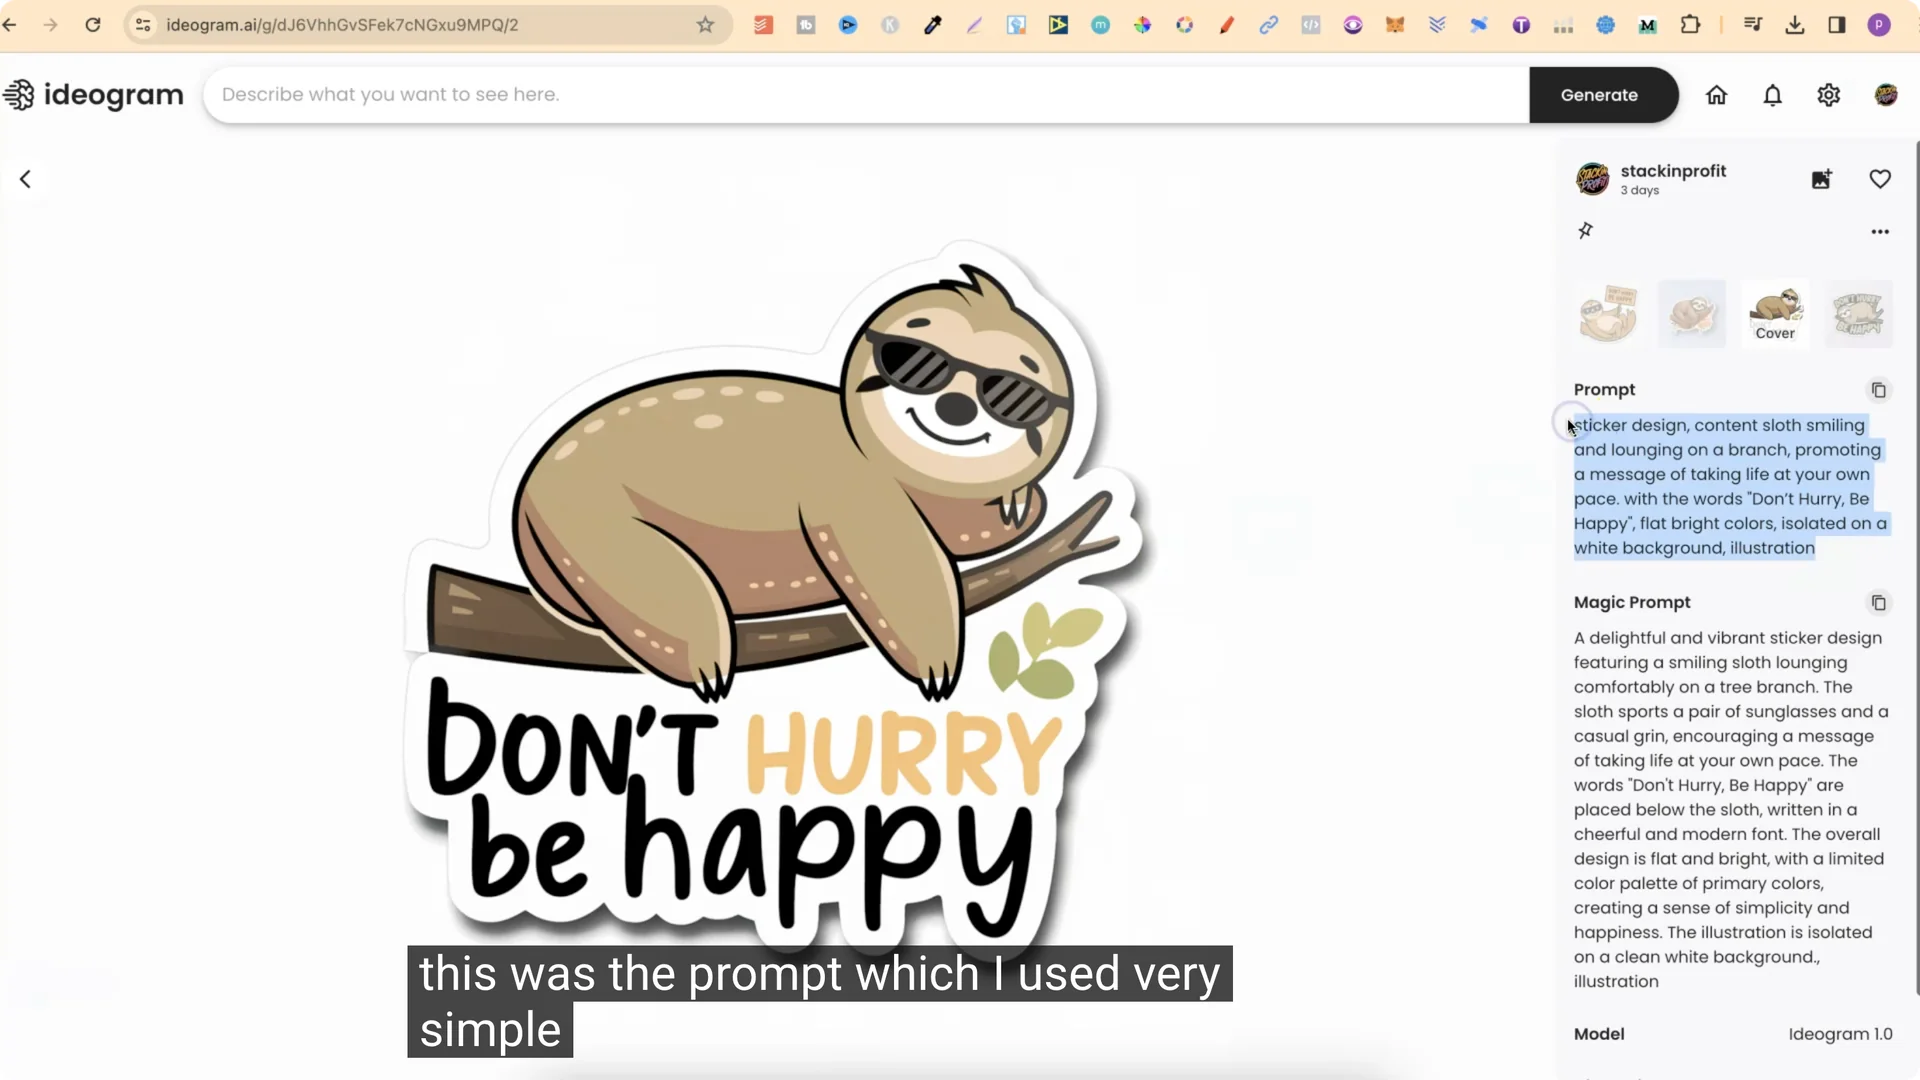Viewport: 1920px width, 1080px height.
Task: Open the user profile avatar menu
Action: pyautogui.click(x=1885, y=95)
